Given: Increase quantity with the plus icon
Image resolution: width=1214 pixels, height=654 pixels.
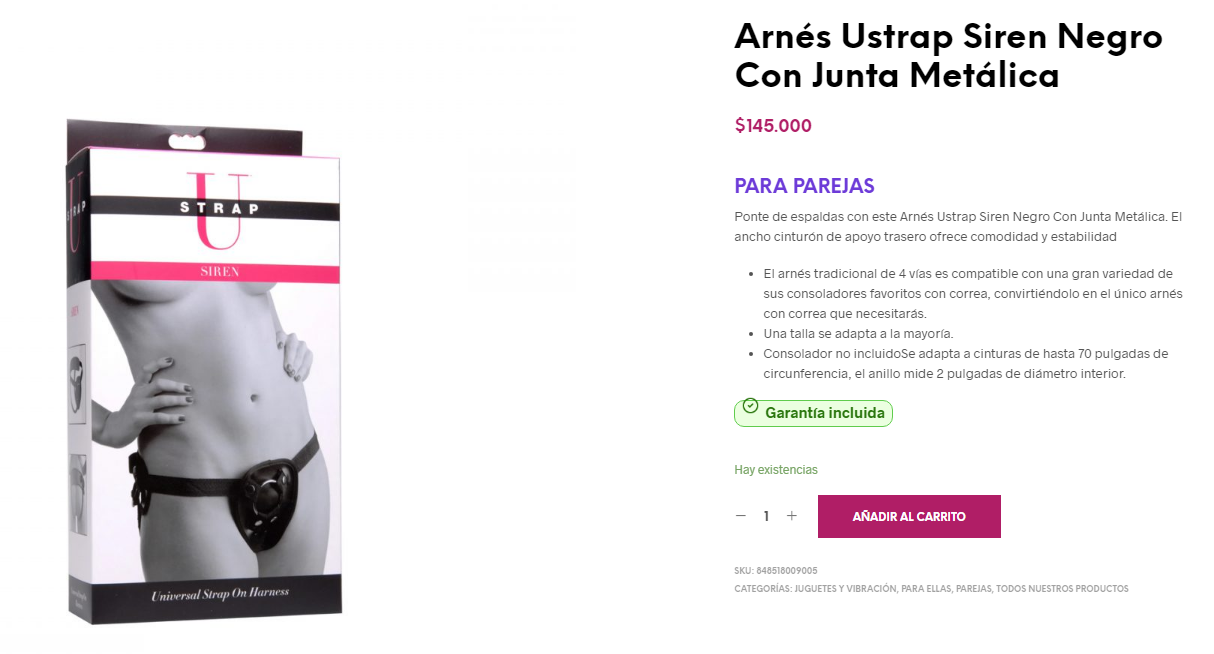Looking at the screenshot, I should pyautogui.click(x=792, y=516).
